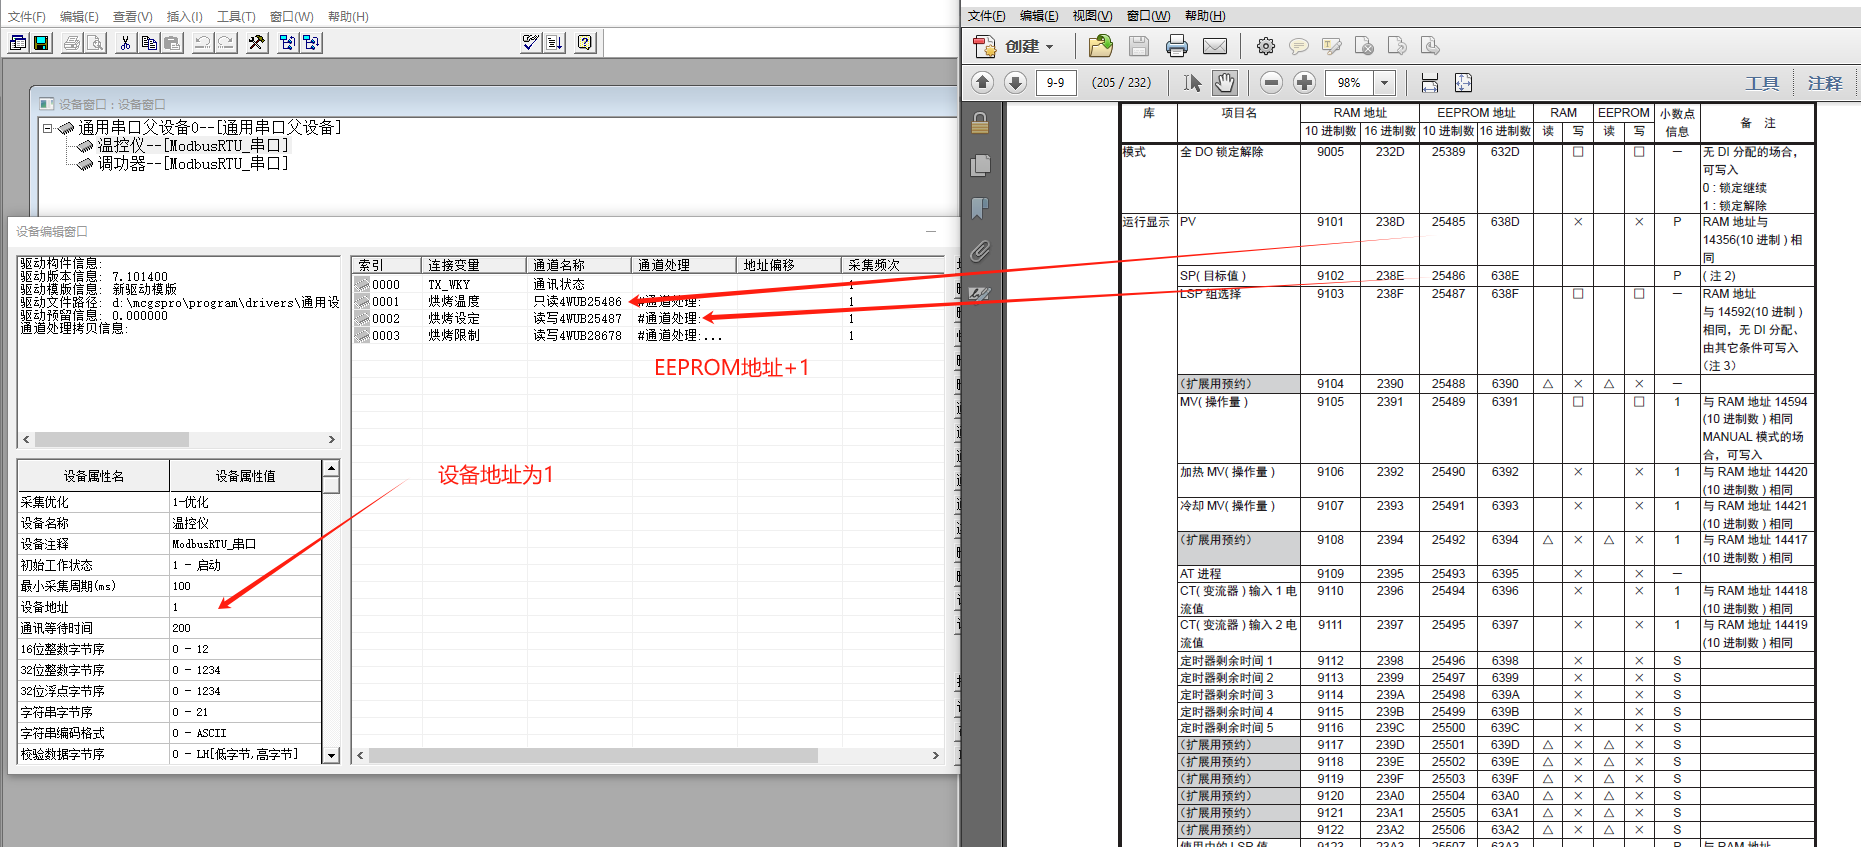Open the bookmarks panel in PDF sidebar

tap(980, 207)
